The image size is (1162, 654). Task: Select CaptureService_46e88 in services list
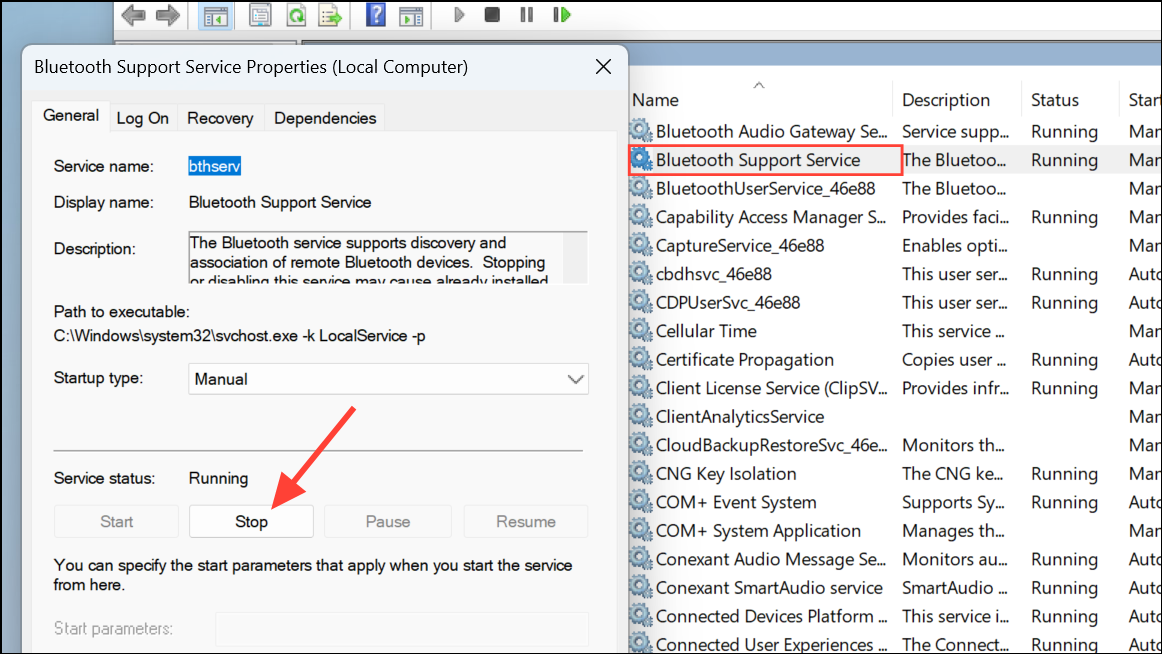740,245
